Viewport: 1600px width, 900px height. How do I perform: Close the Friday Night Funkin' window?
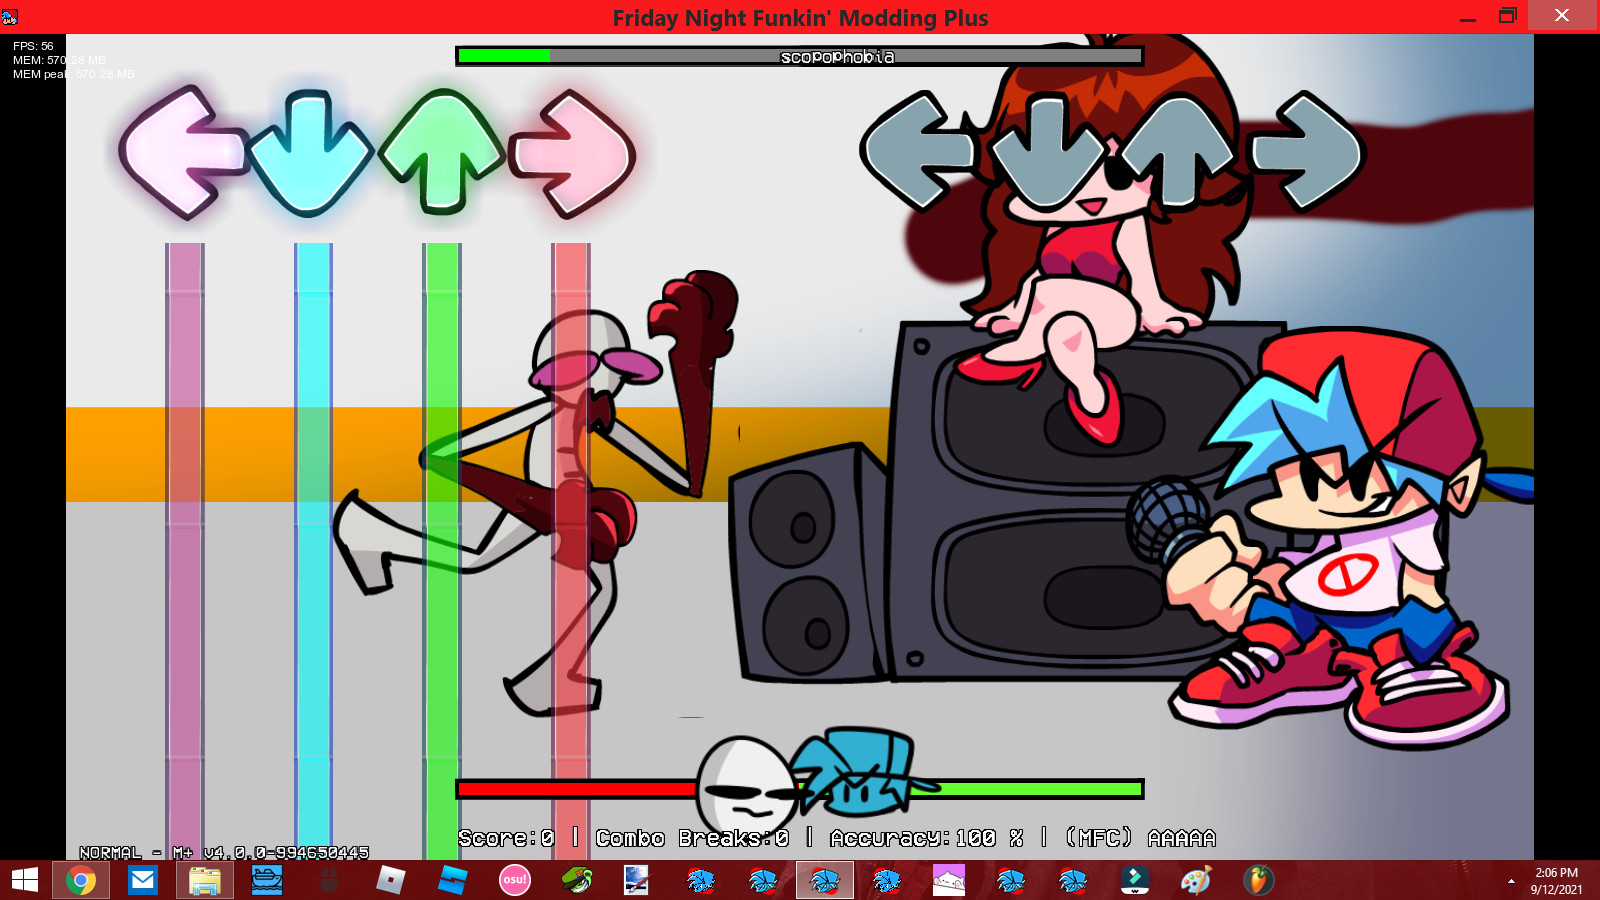tap(1563, 16)
